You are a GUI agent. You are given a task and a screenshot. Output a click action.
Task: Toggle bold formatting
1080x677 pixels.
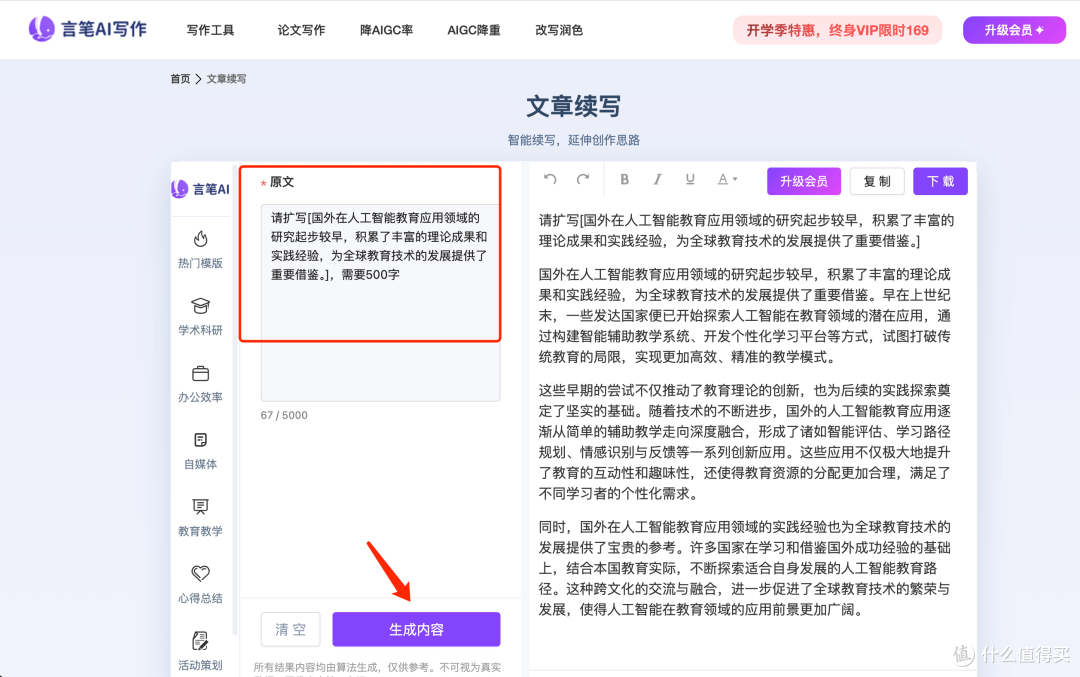click(624, 180)
